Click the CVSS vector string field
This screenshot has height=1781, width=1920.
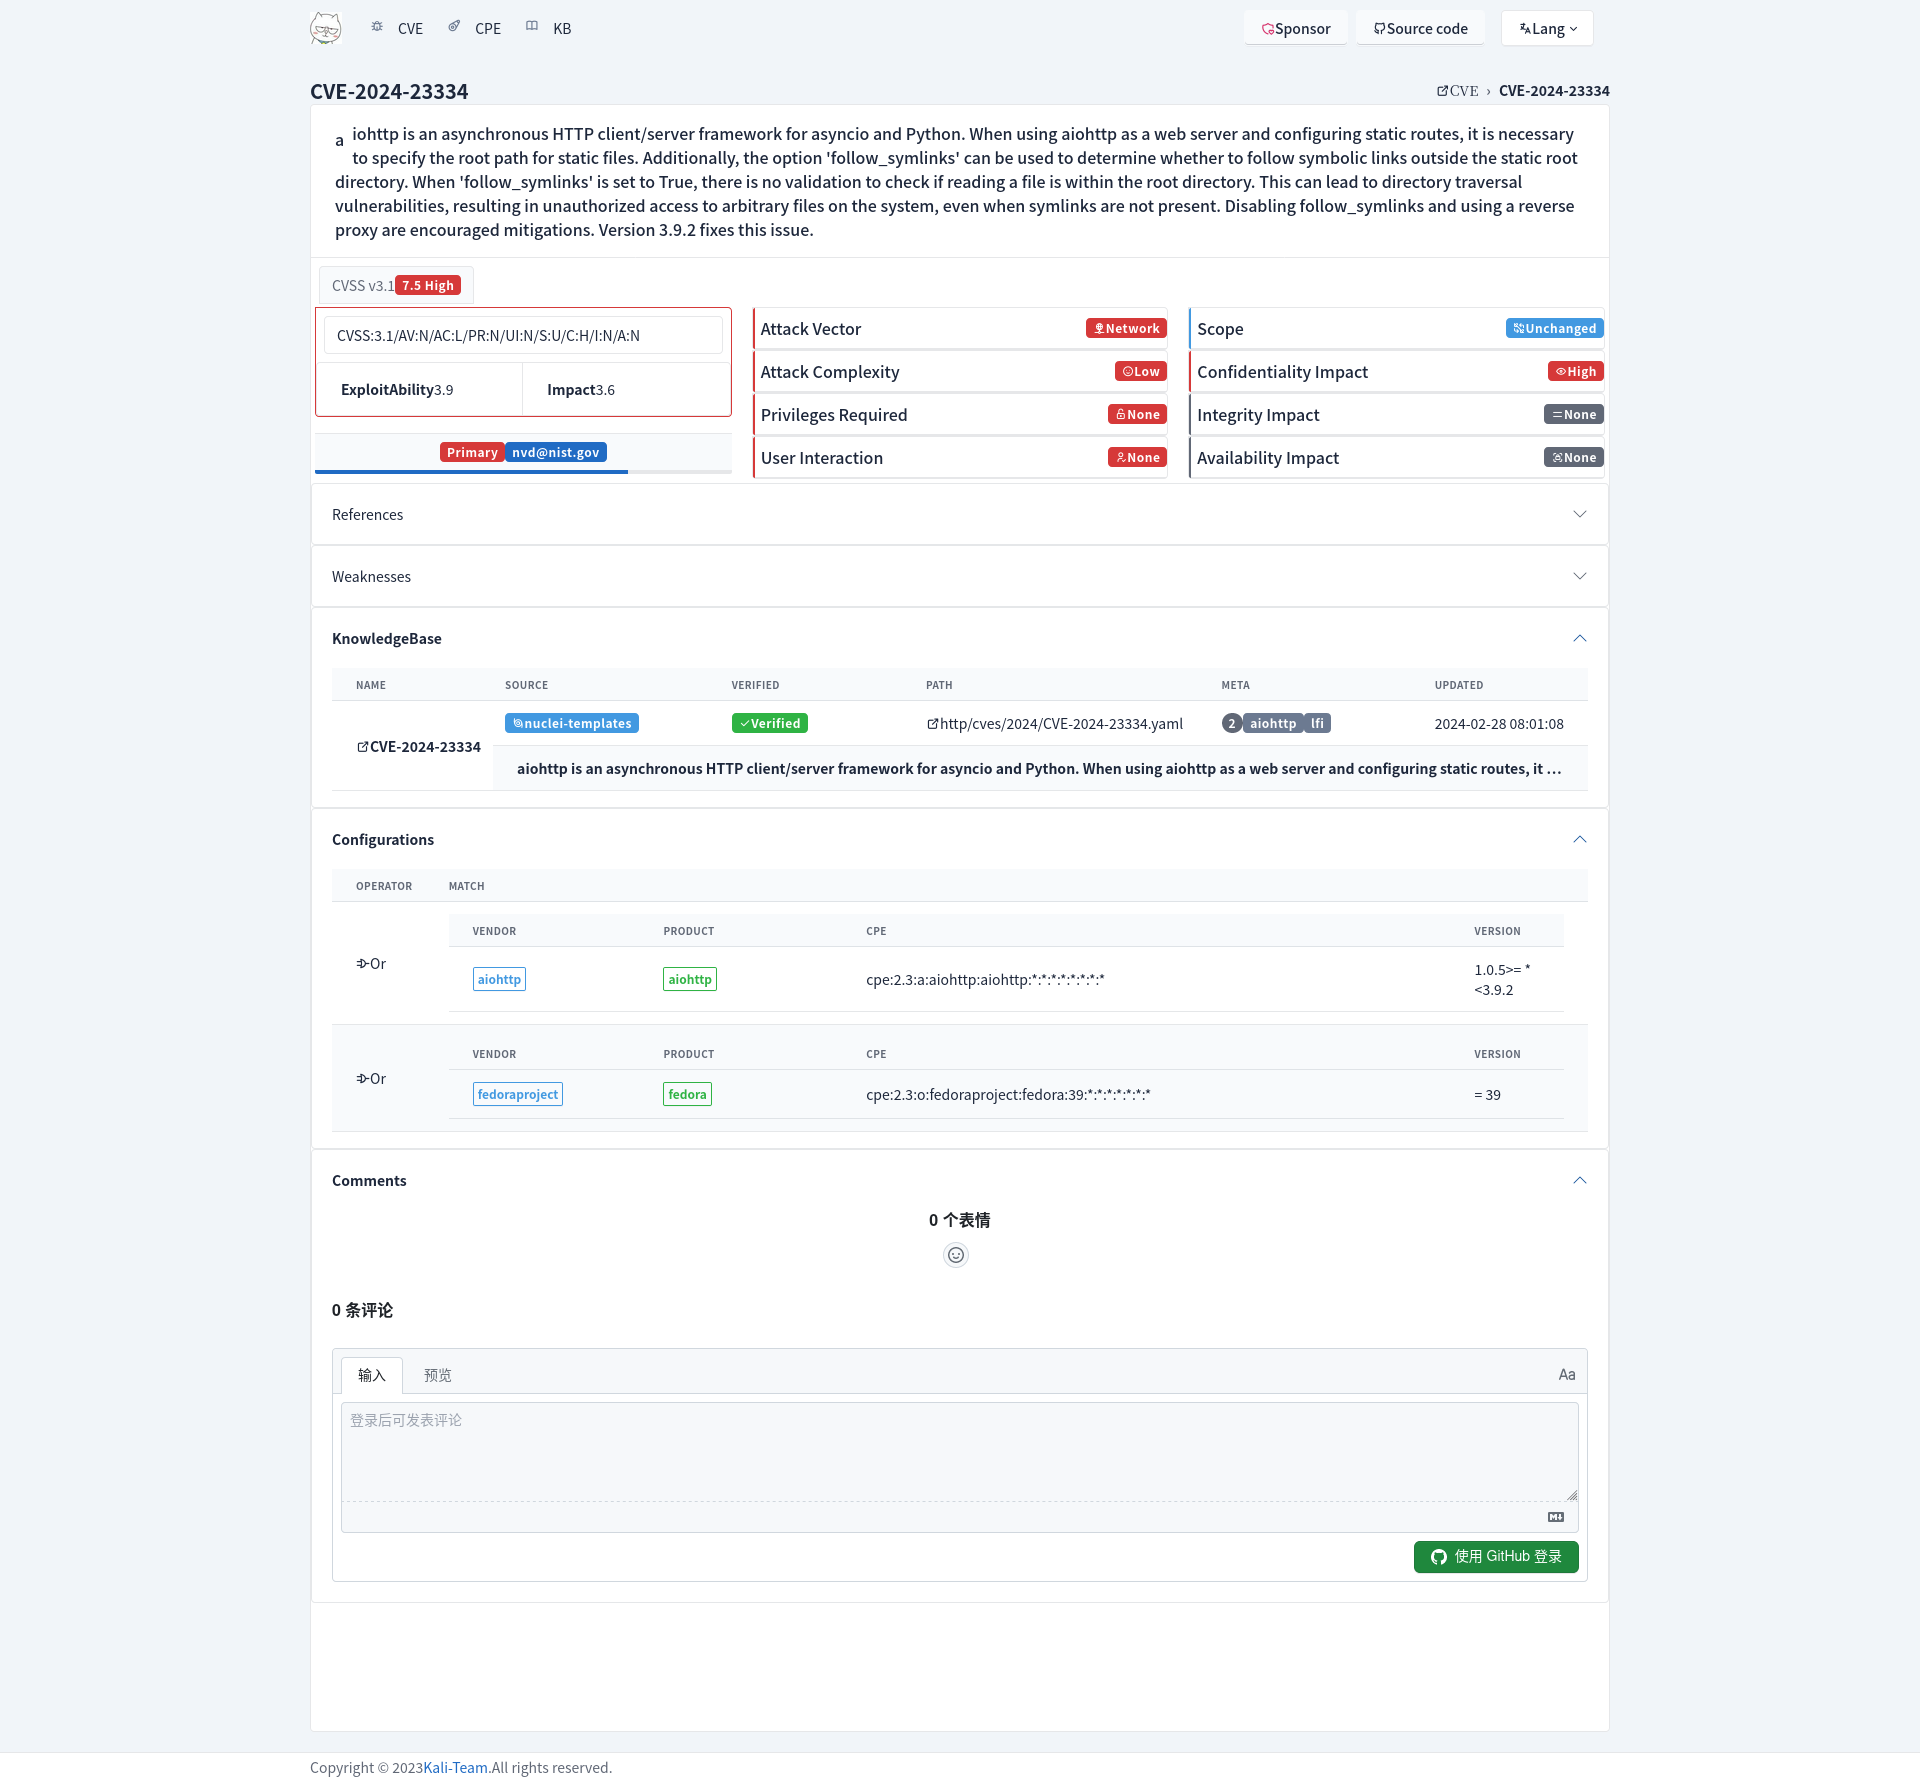(523, 336)
